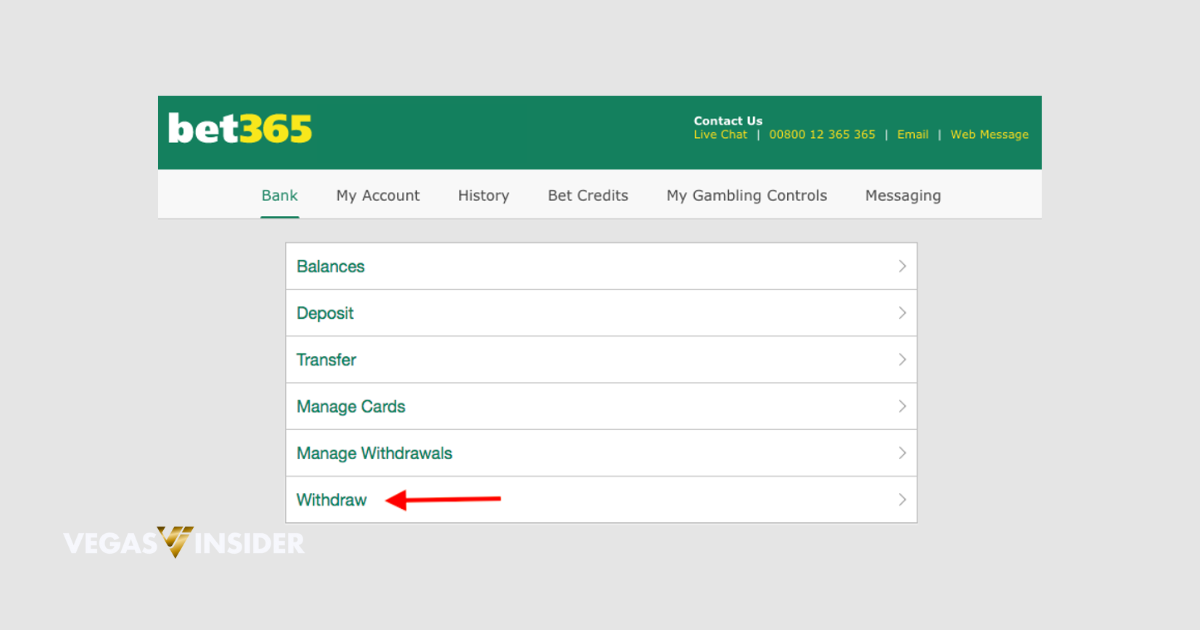Switch to the My Account tab

click(378, 196)
